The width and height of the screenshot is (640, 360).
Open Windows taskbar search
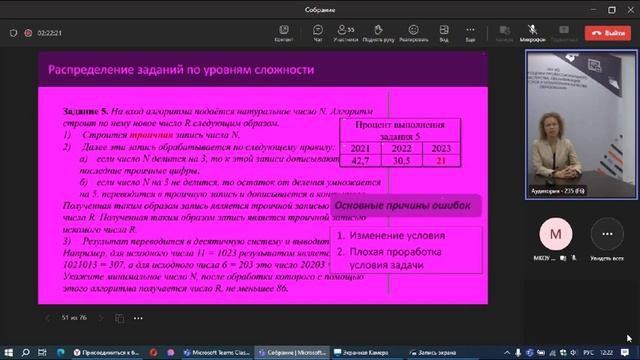click(25, 352)
